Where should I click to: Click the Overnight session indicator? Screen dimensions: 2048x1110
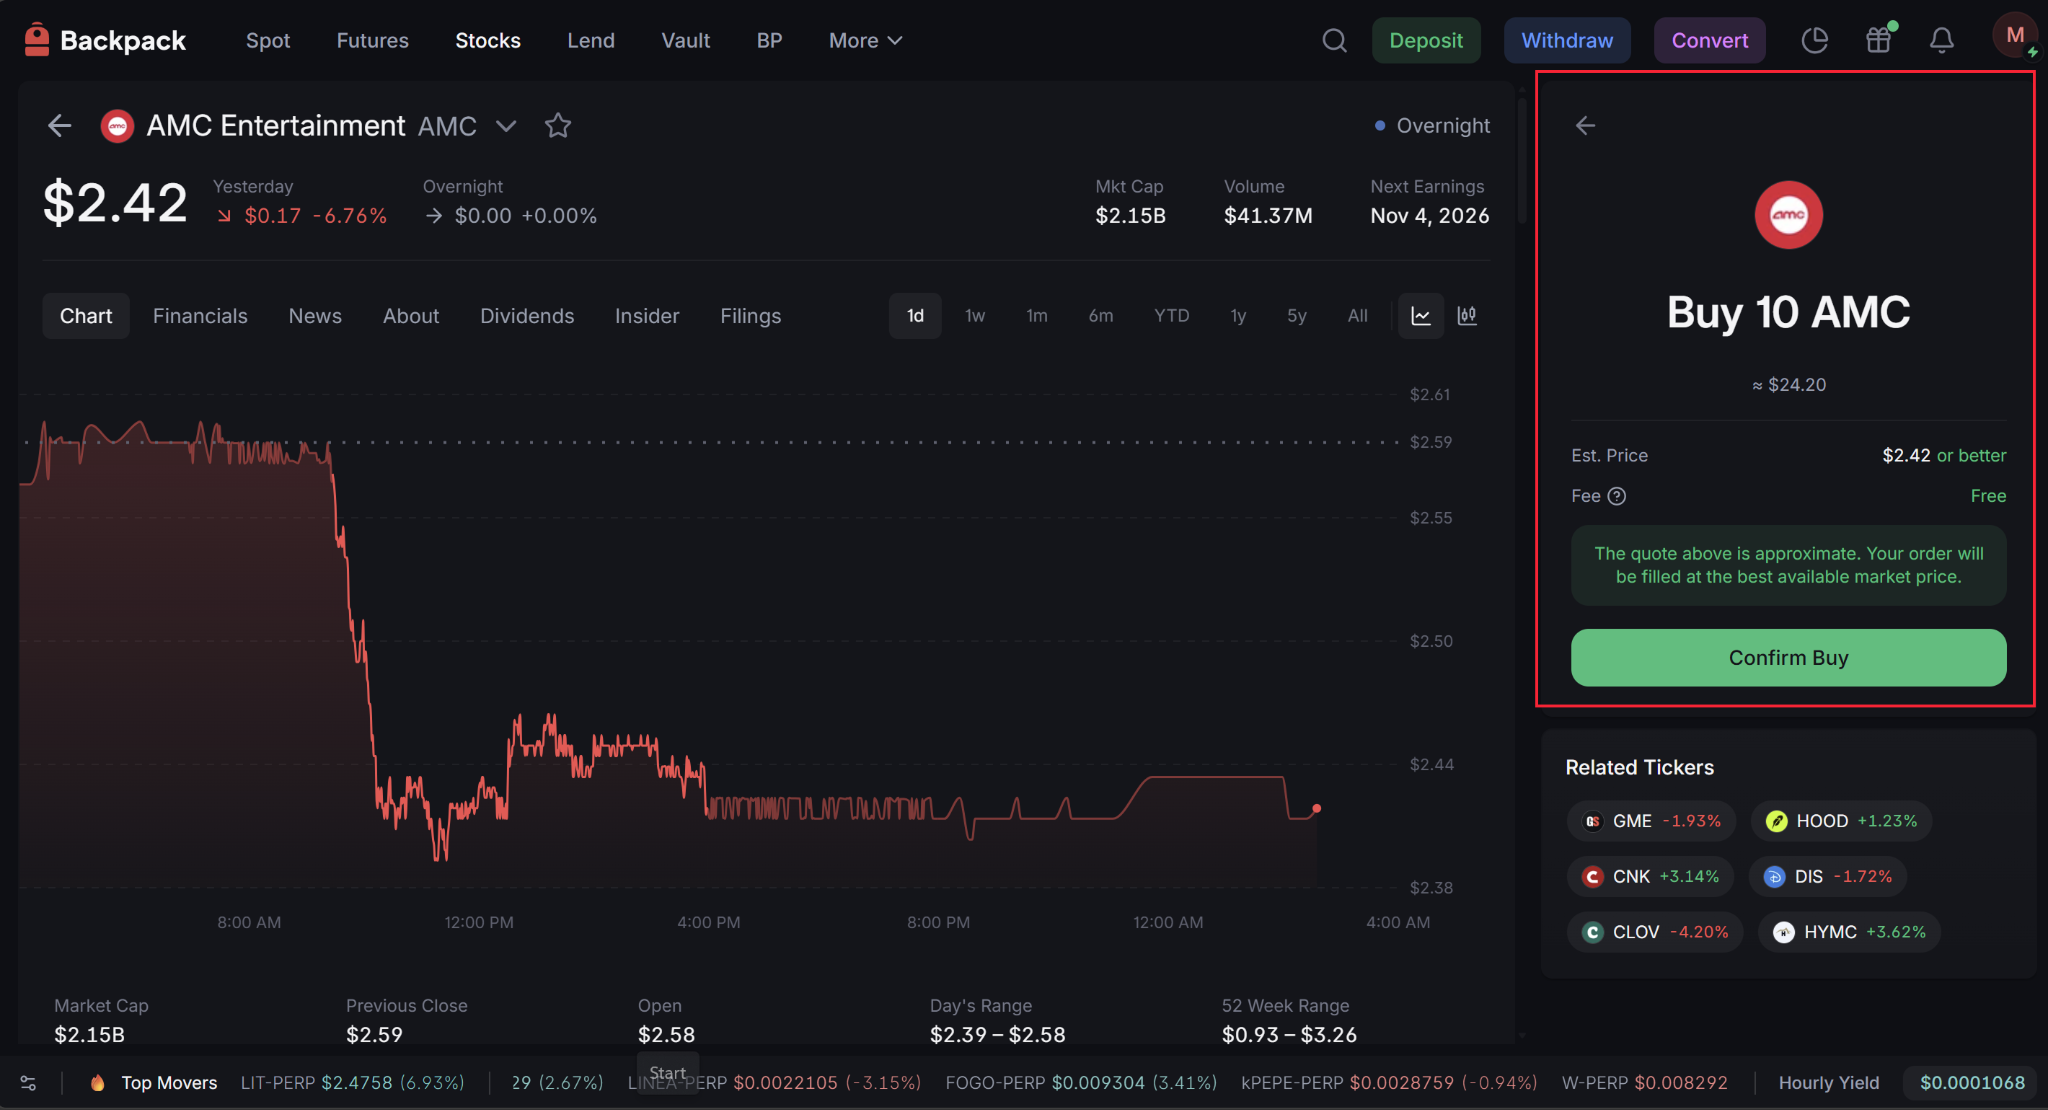(x=1432, y=126)
